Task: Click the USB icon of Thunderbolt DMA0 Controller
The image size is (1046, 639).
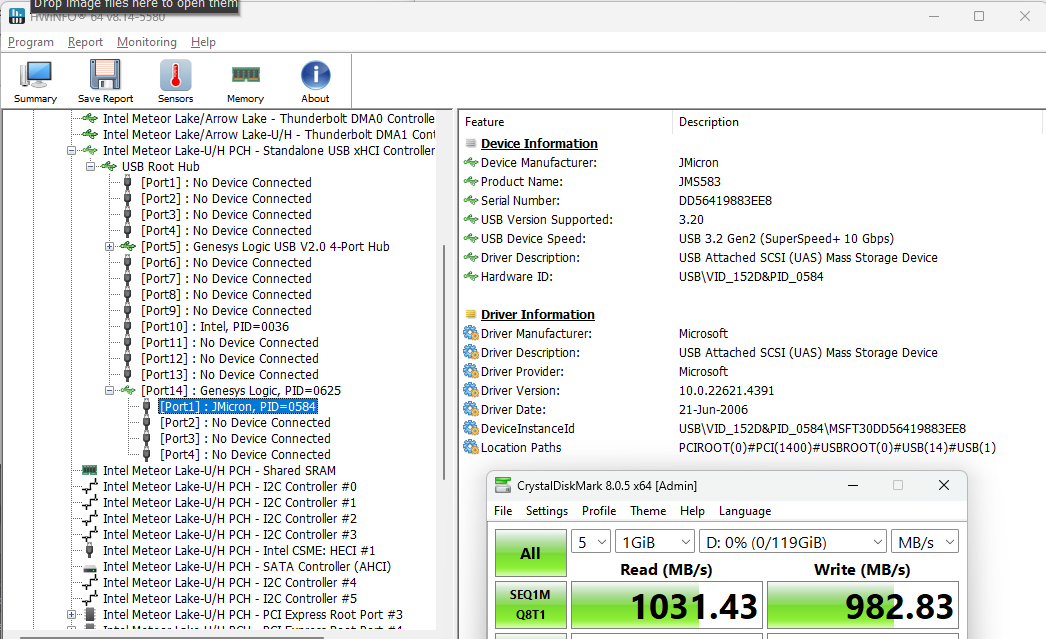Action: [x=89, y=118]
